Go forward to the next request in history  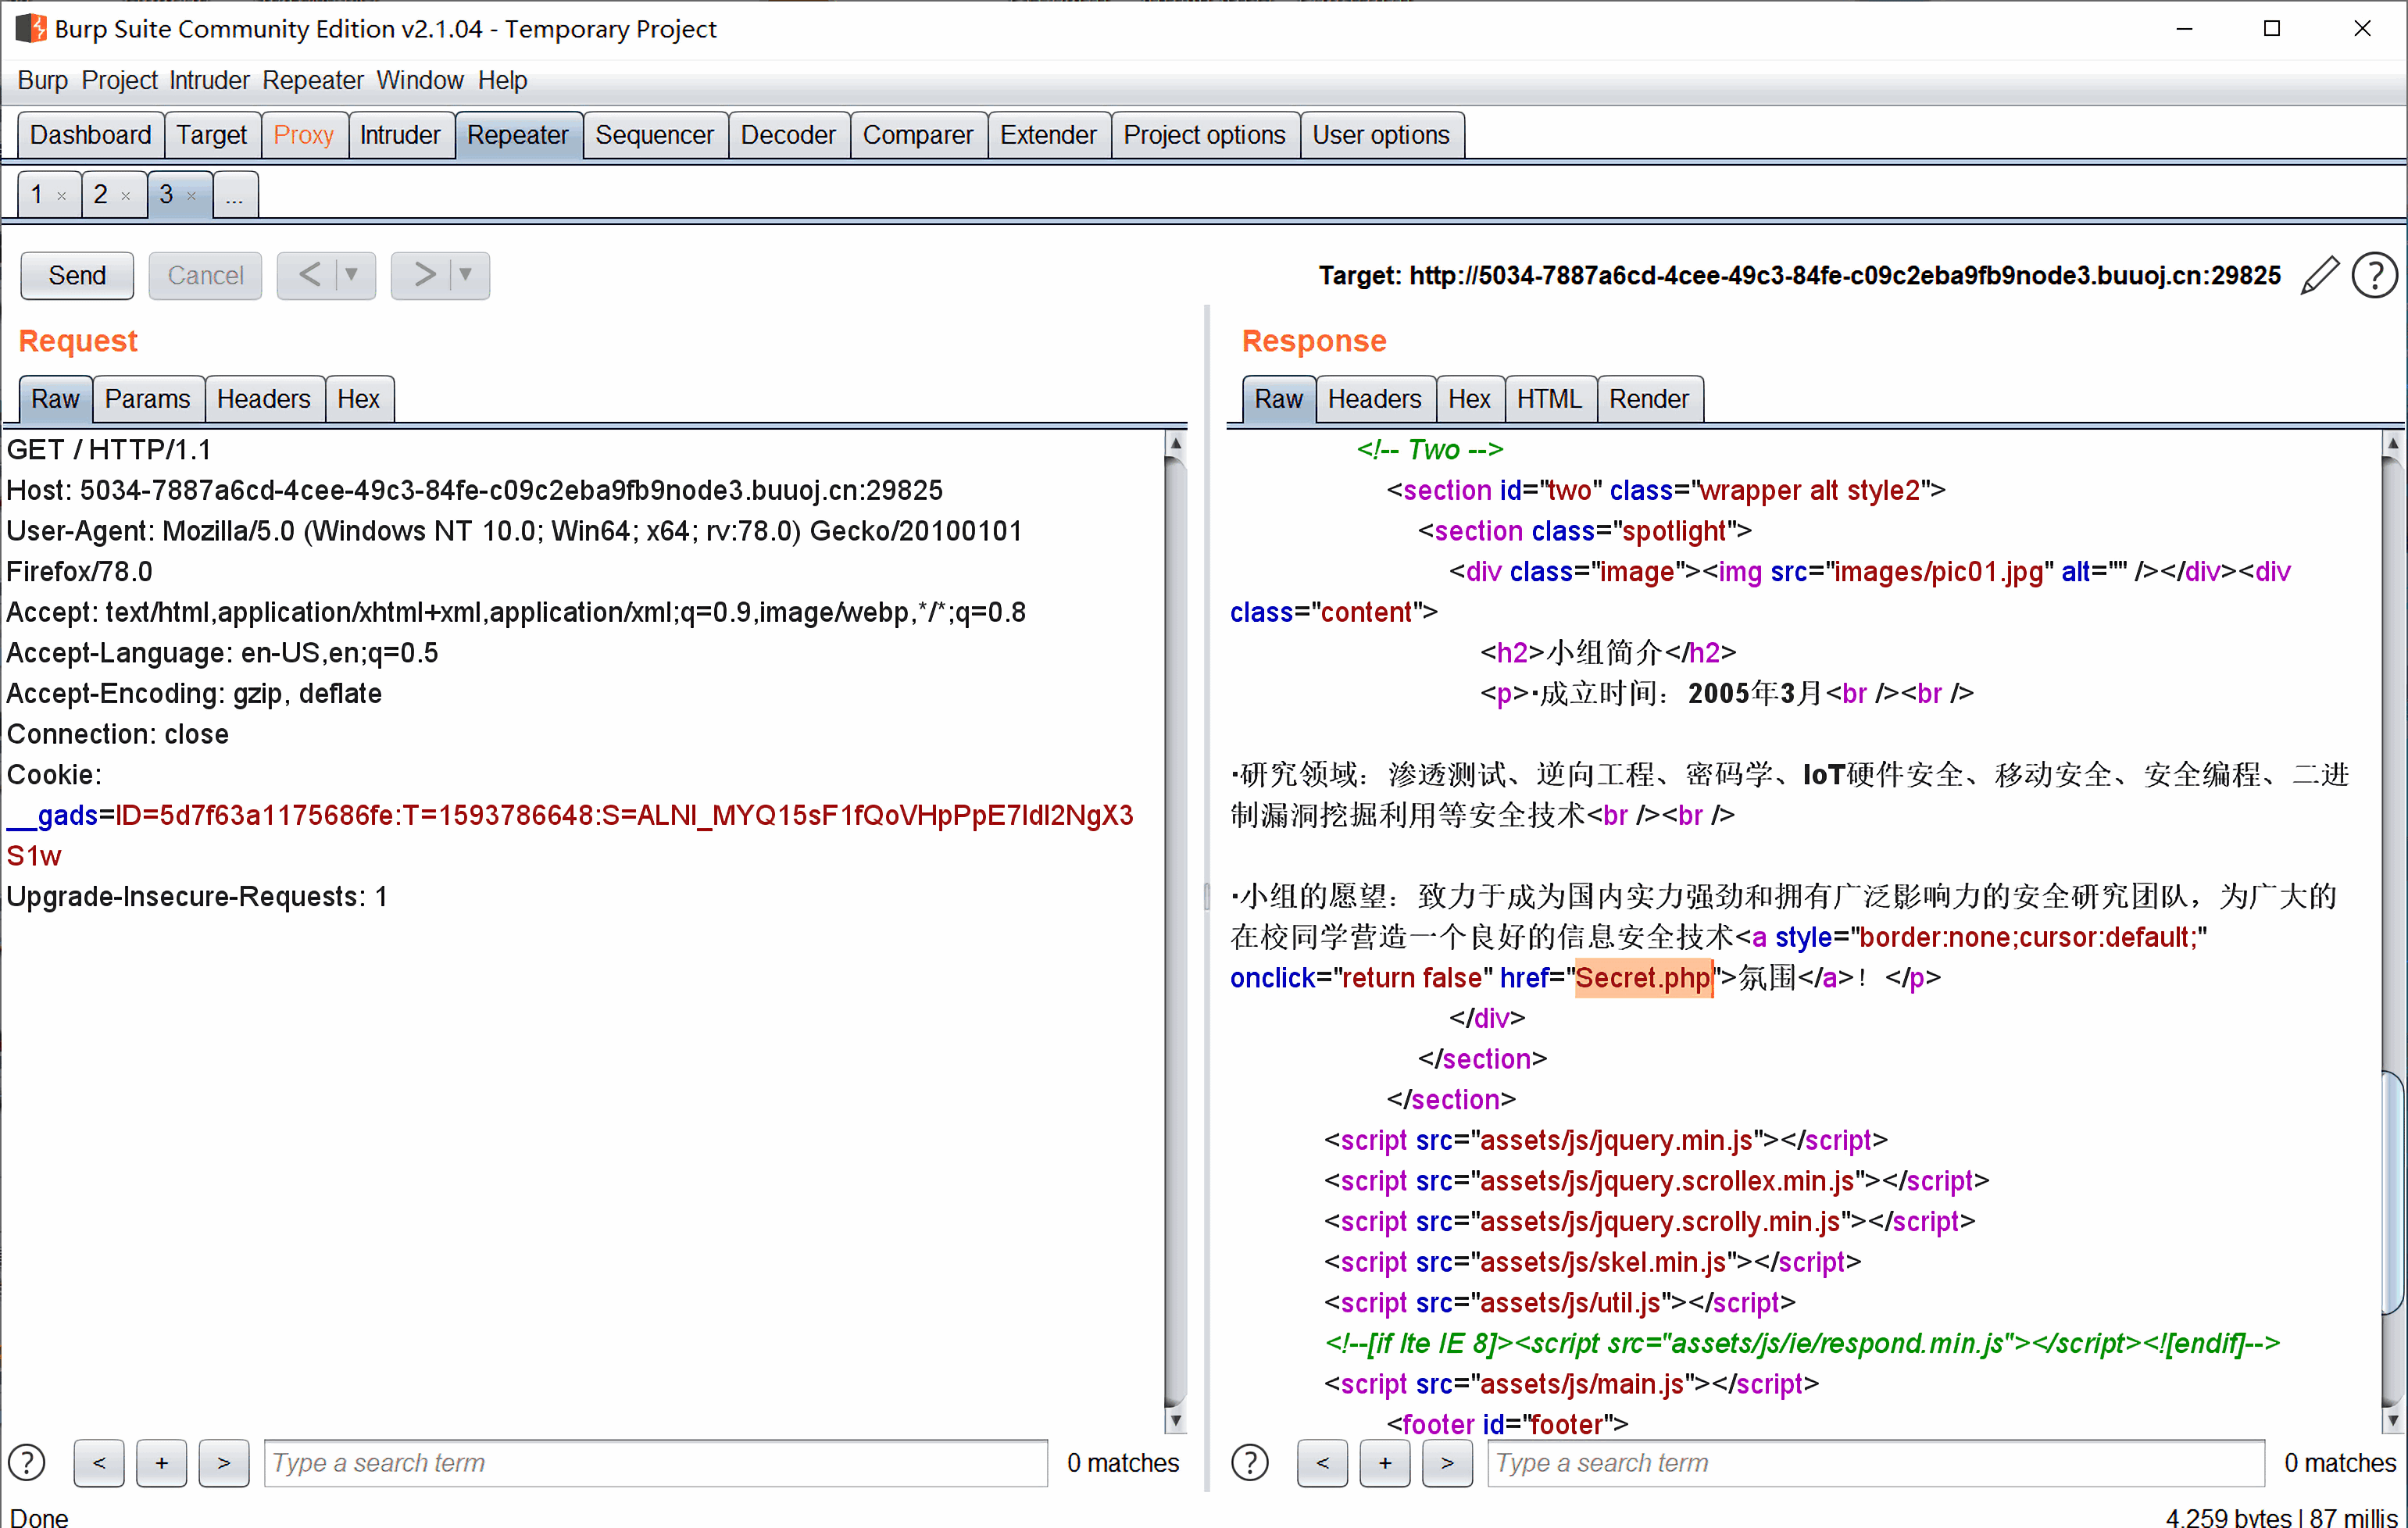(424, 275)
